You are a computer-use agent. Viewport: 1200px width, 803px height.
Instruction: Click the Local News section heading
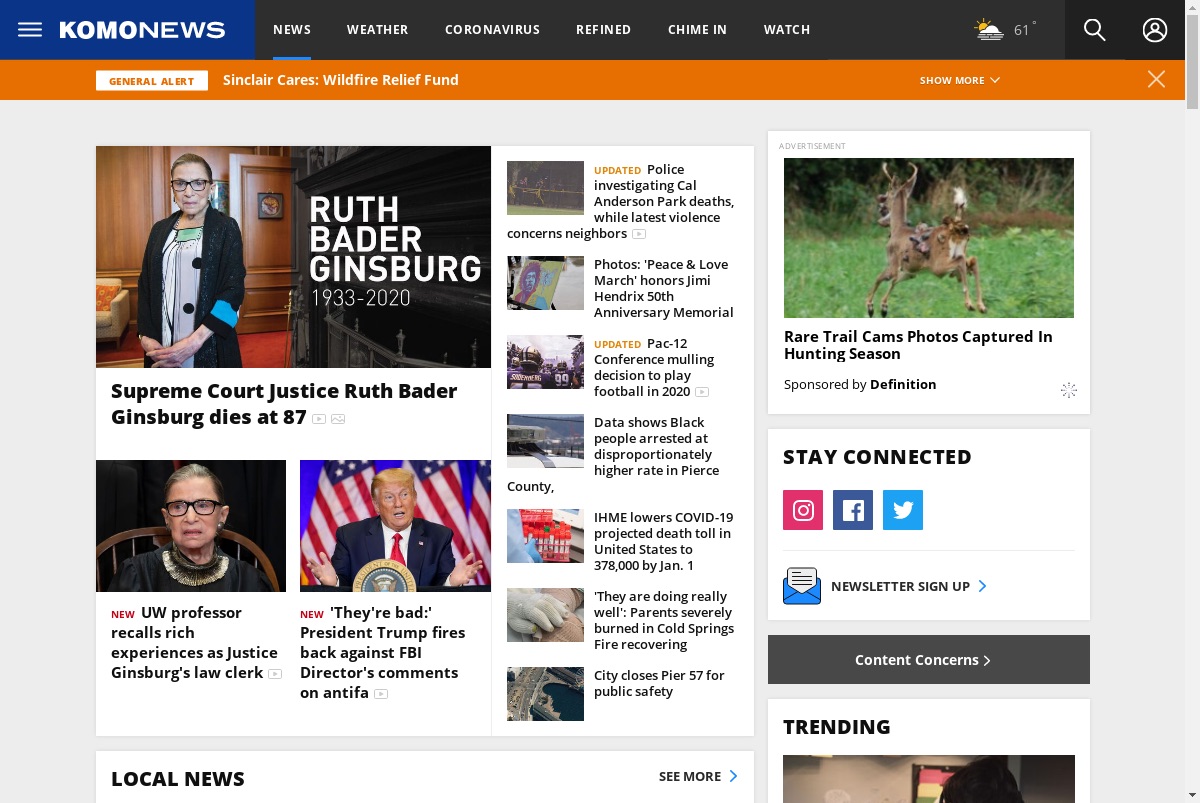tap(178, 779)
